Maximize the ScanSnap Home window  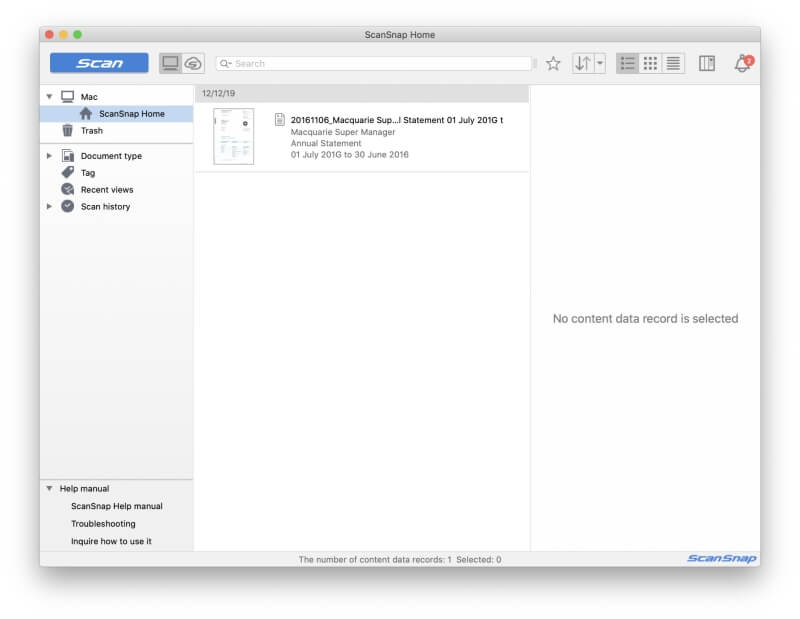pos(78,34)
